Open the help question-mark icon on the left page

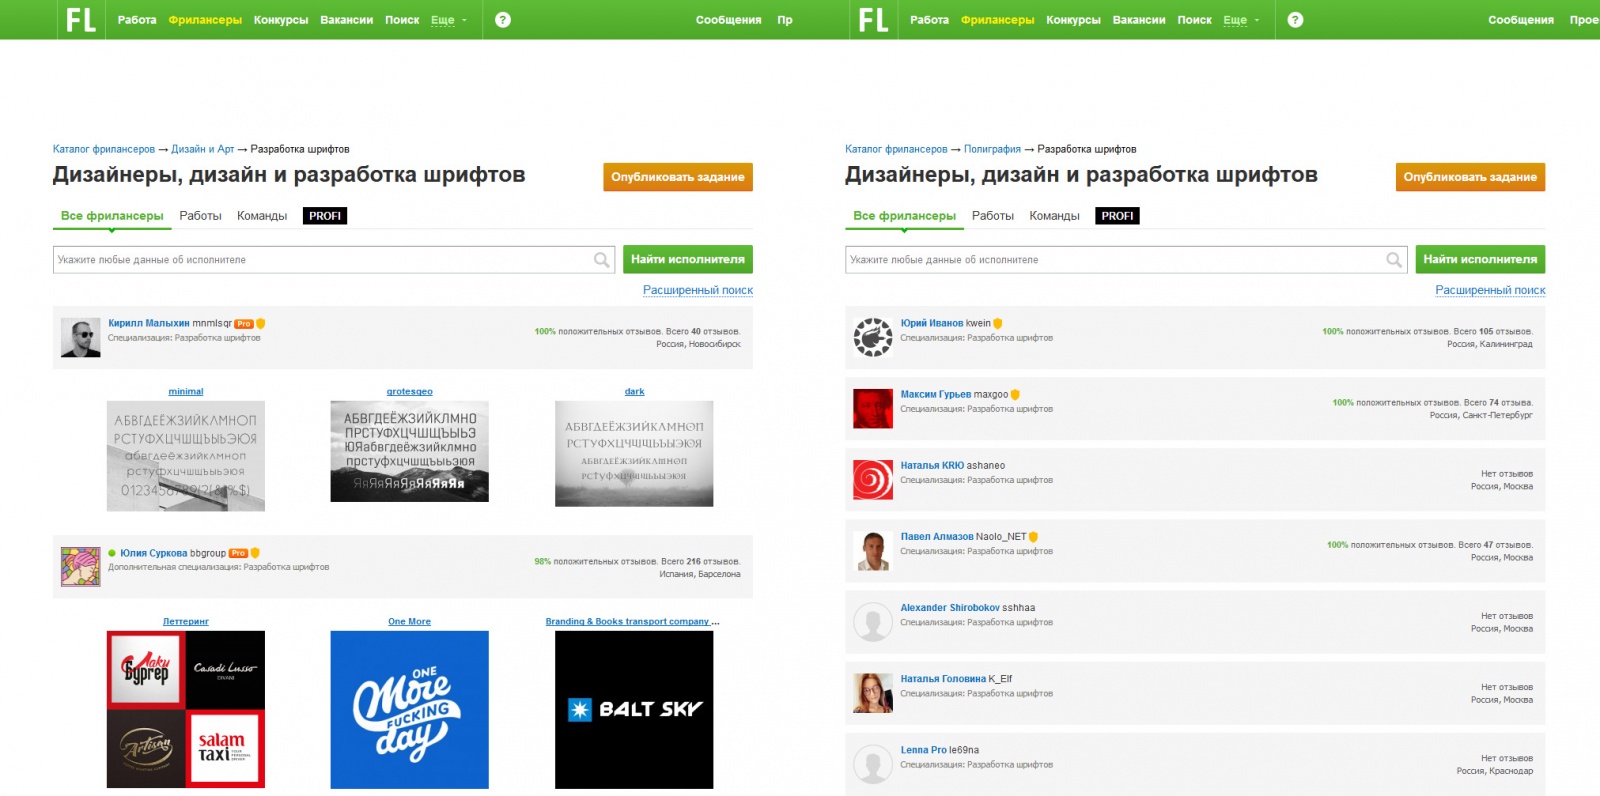(x=503, y=20)
